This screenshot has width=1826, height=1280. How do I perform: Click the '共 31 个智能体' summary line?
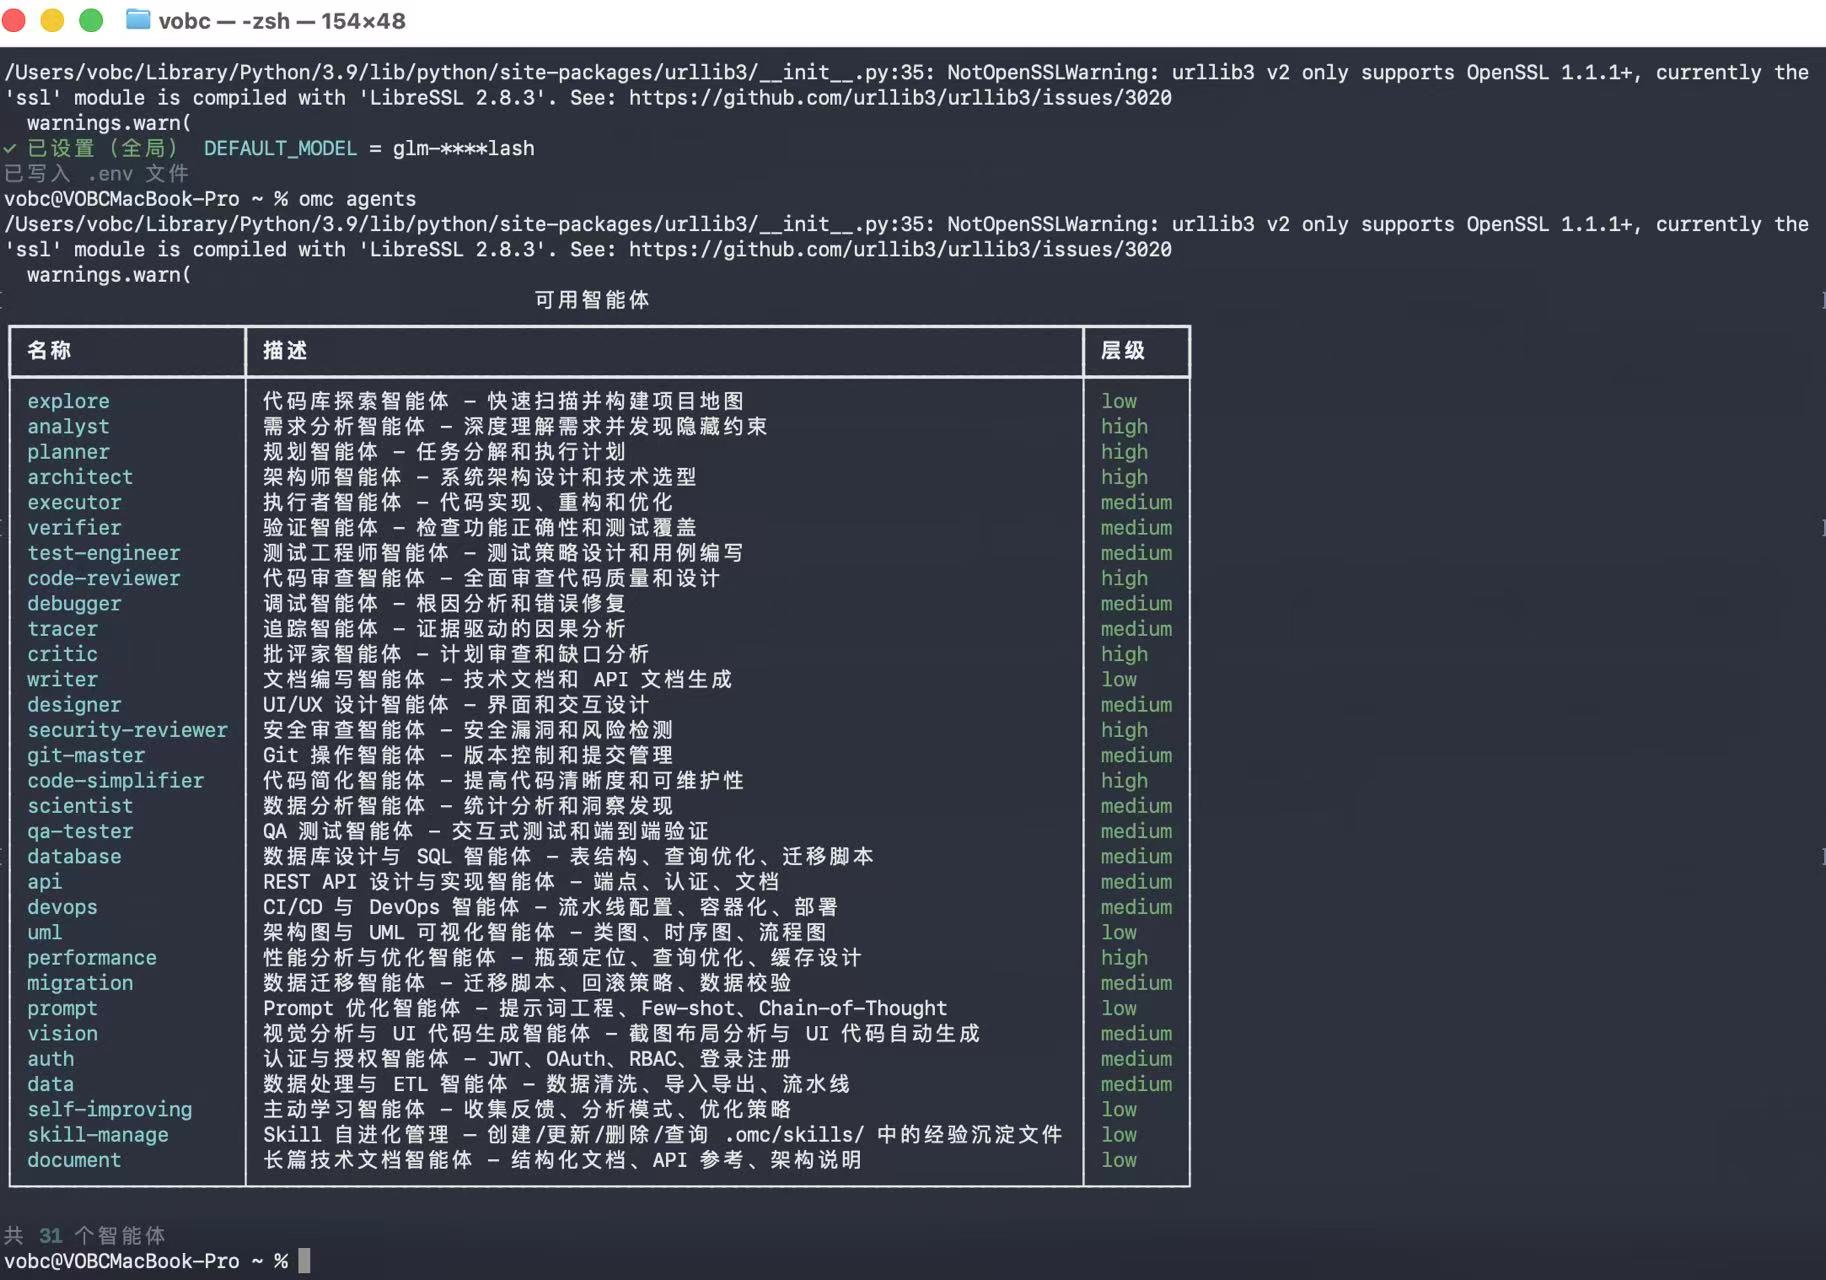[85, 1236]
